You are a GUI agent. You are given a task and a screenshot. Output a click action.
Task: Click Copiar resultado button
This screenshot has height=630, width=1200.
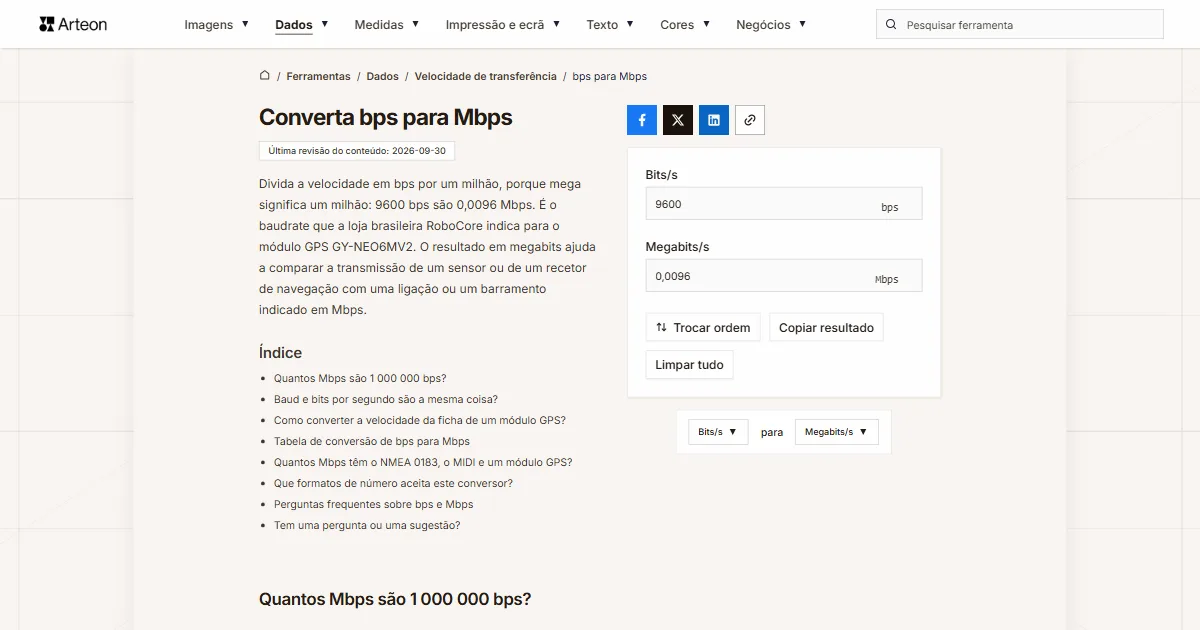coord(826,327)
